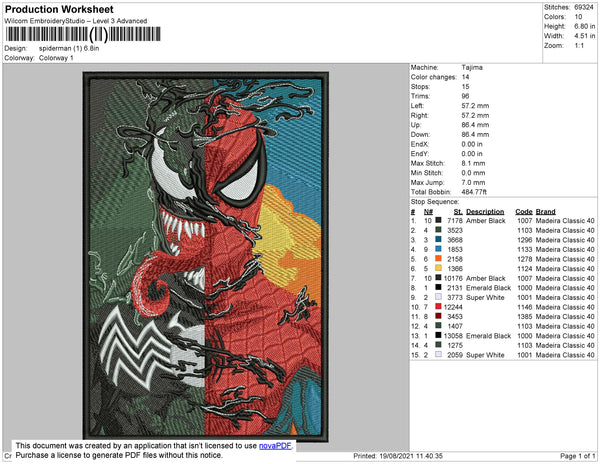Select thread code 1296 in stop 3
Viewport: 600px width, 464px height.
(525, 240)
